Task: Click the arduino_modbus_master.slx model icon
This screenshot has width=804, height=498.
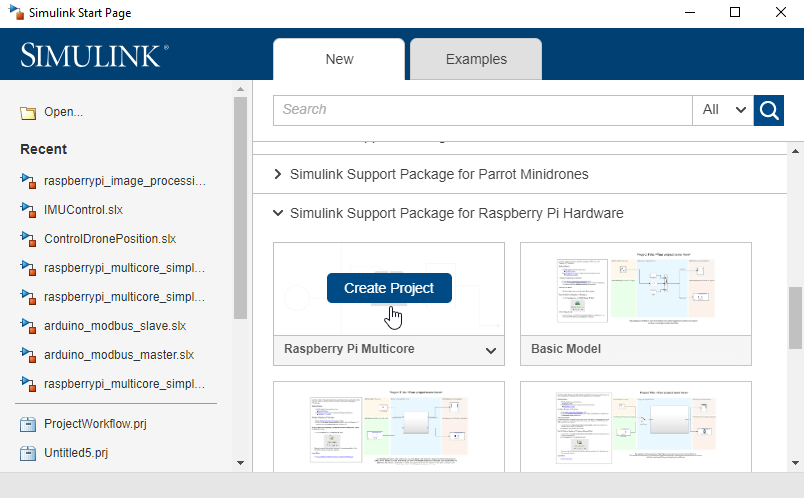Action: [28, 355]
